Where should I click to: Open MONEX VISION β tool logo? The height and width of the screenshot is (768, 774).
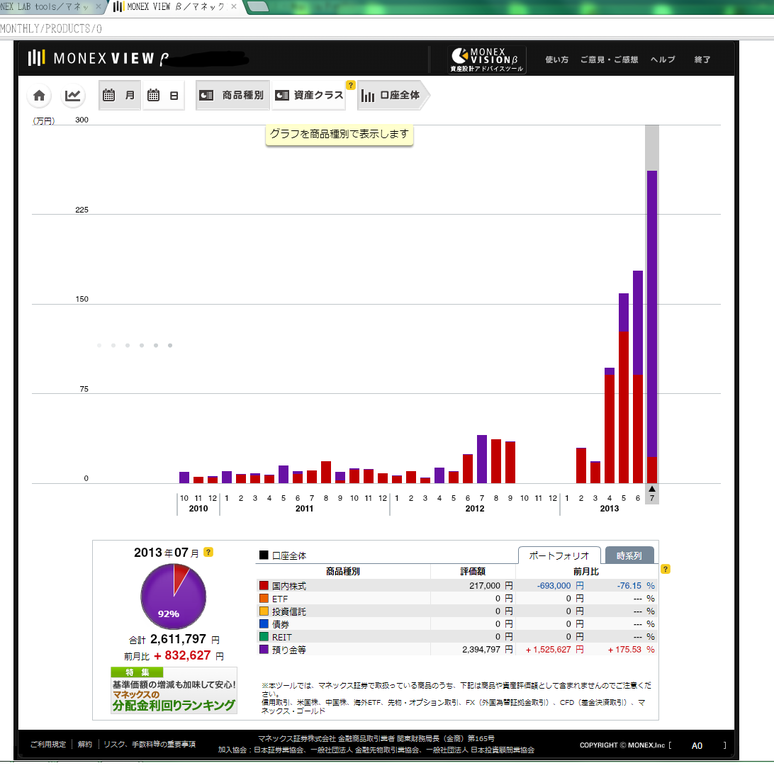click(487, 60)
